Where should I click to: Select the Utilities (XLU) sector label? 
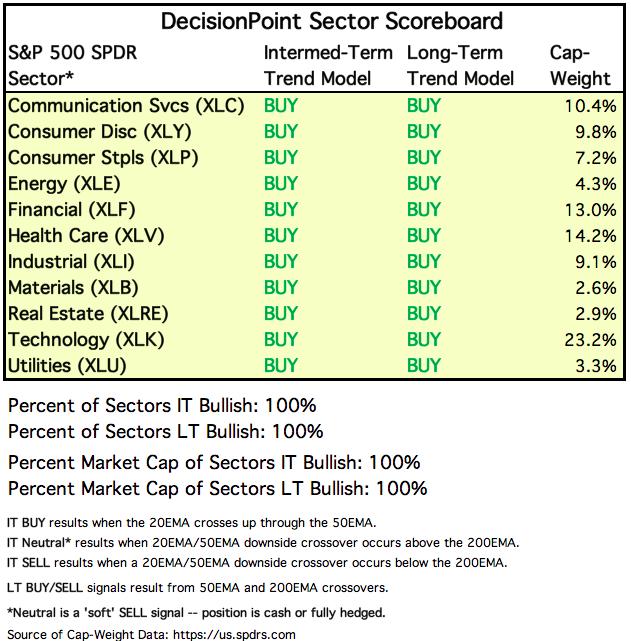point(67,365)
